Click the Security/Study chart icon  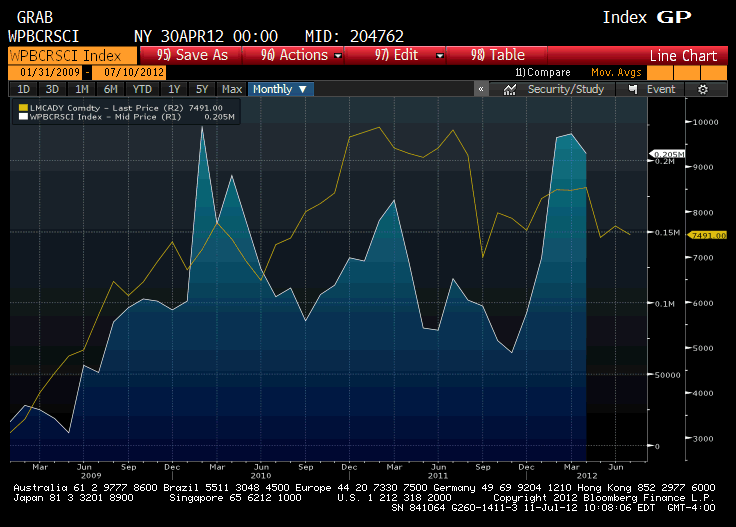click(509, 89)
